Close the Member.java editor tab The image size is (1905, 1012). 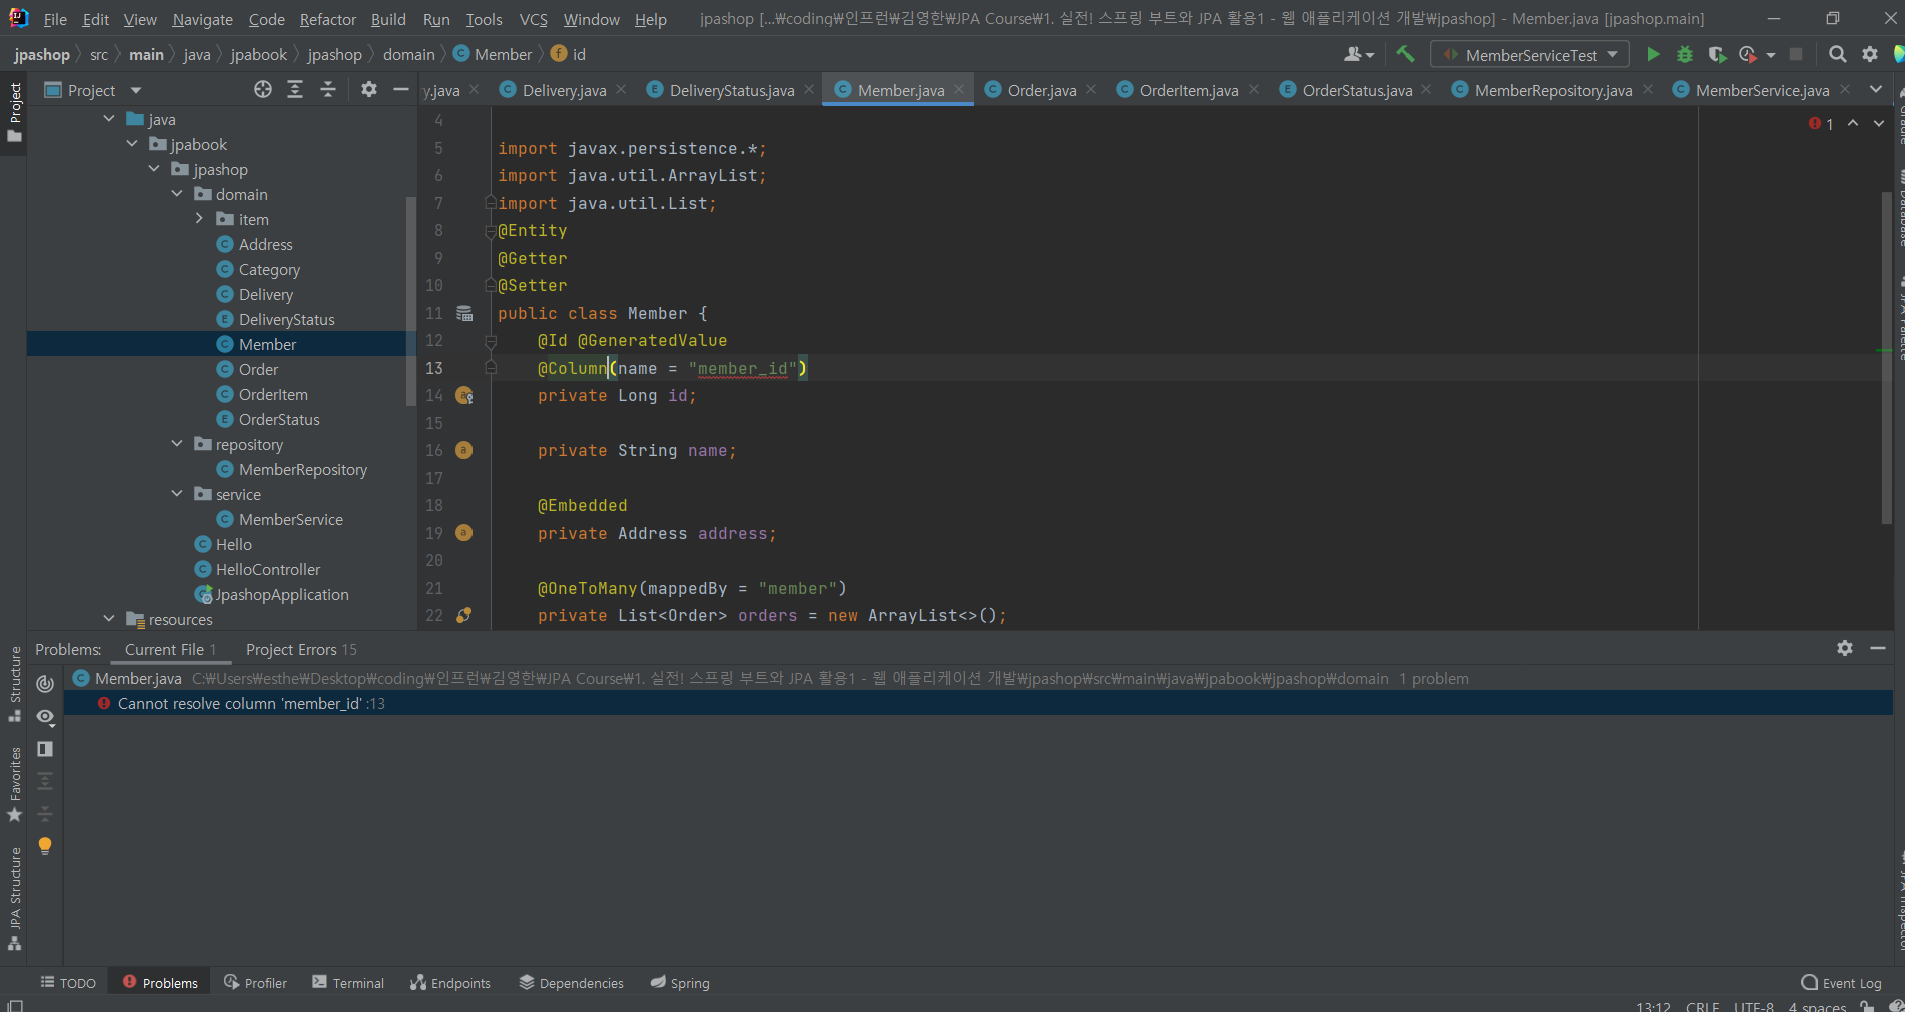click(959, 89)
